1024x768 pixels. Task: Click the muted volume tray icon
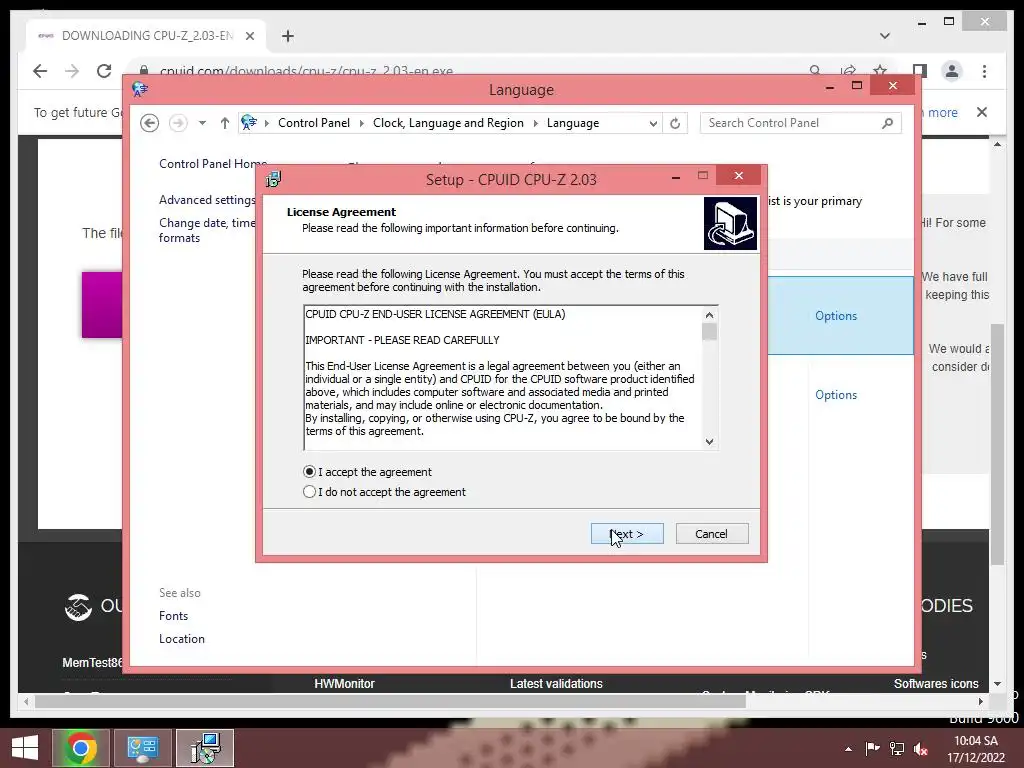click(x=921, y=749)
